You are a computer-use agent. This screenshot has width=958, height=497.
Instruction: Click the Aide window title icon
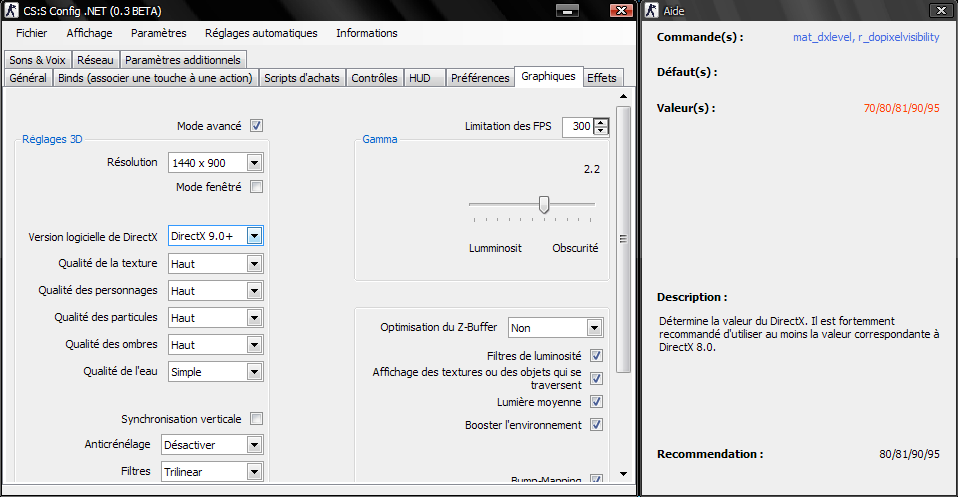(x=652, y=11)
